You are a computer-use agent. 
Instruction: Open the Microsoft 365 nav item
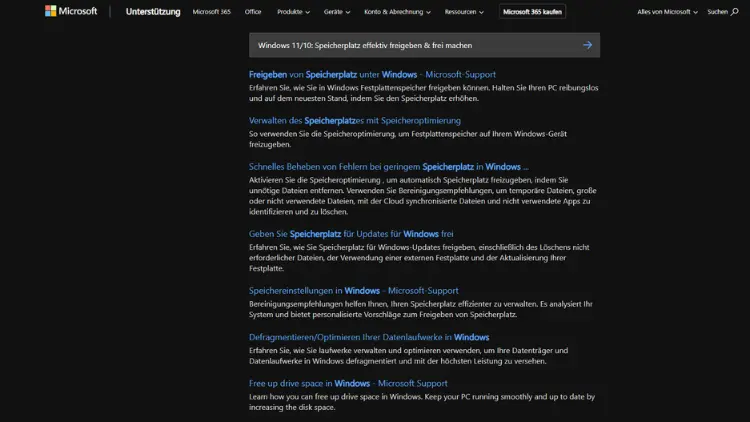pyautogui.click(x=211, y=11)
